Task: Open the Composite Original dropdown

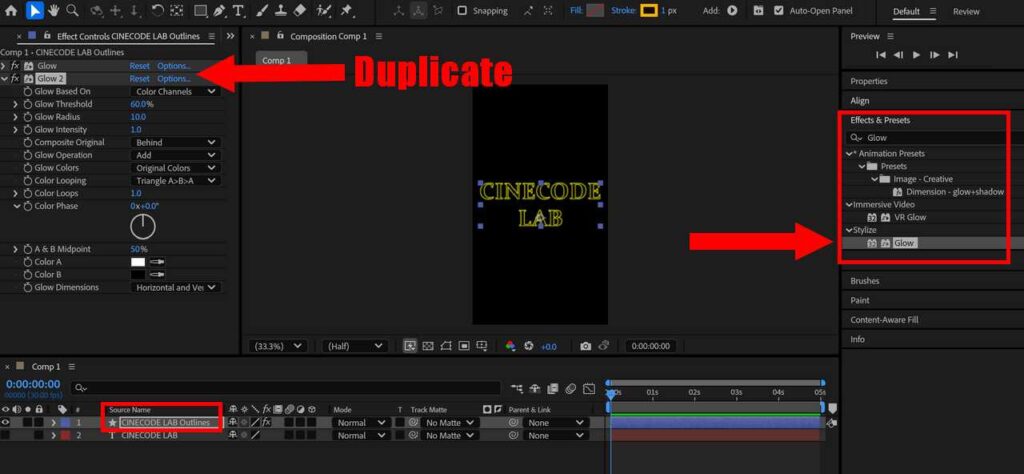Action: tap(175, 142)
